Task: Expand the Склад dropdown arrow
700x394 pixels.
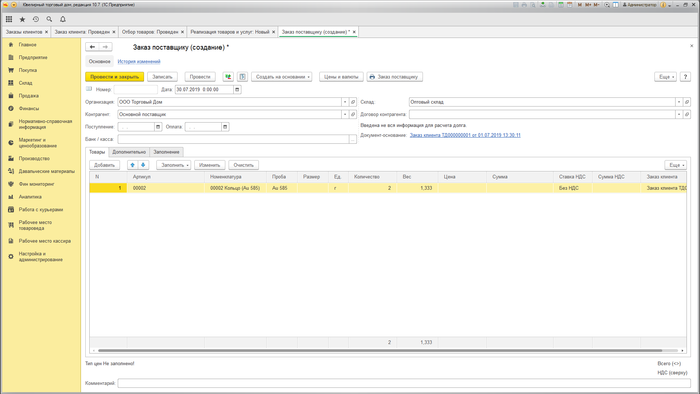Action: pyautogui.click(x=679, y=102)
